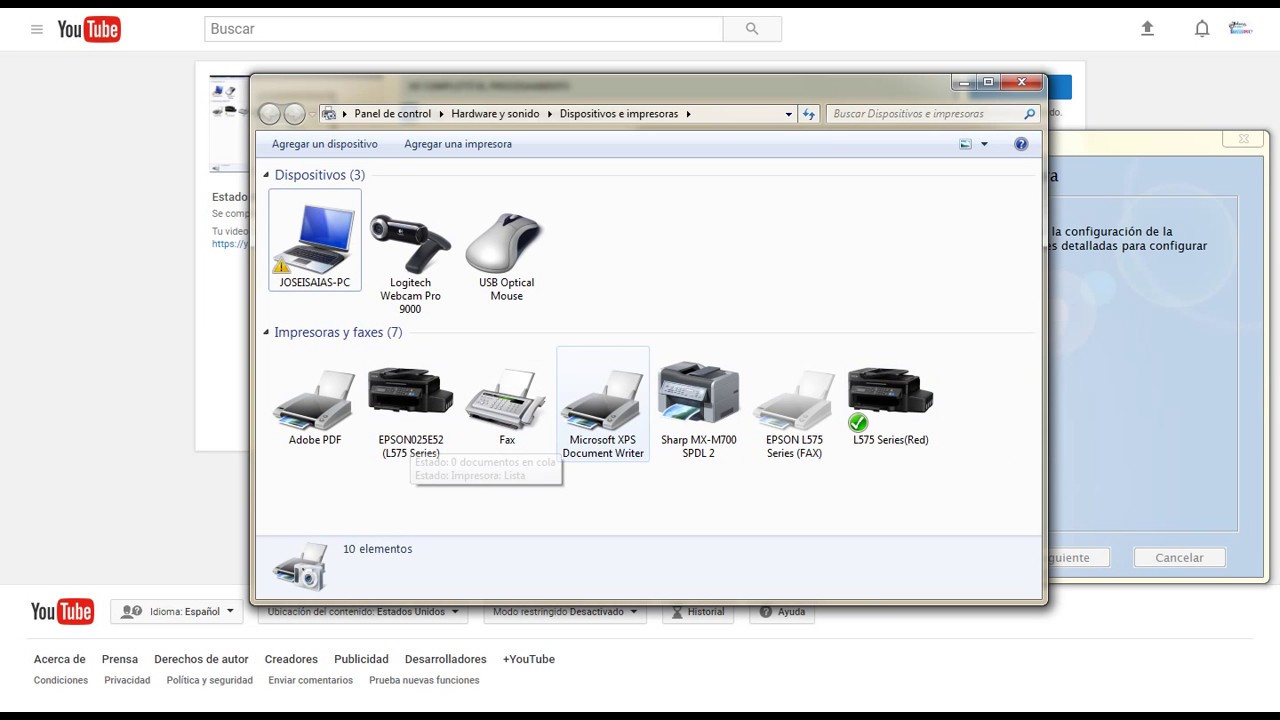Viewport: 1280px width, 720px height.
Task: Click the control panel icon in address bar
Action: click(x=328, y=114)
